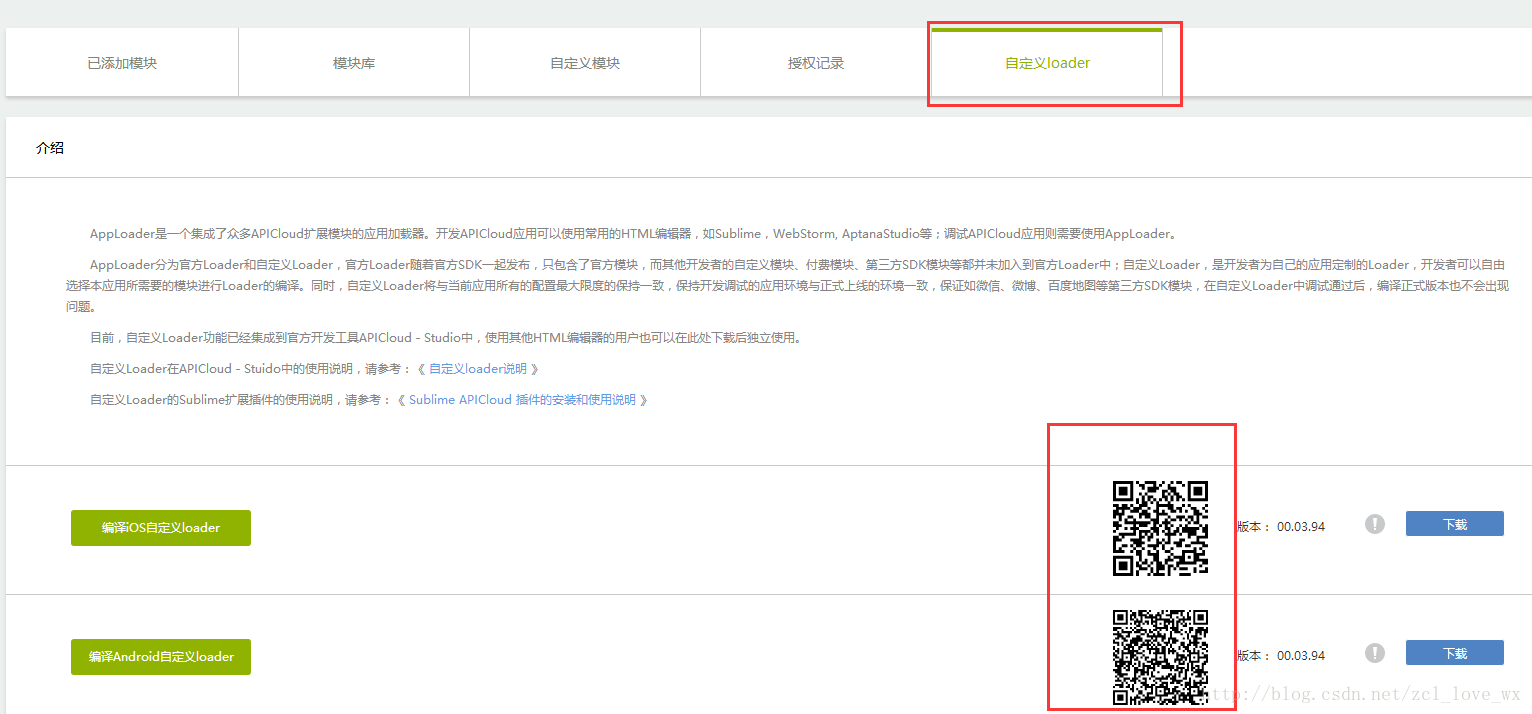The image size is (1532, 714).
Task: Click the iOS version text 00.03.94
Action: (x=1301, y=527)
